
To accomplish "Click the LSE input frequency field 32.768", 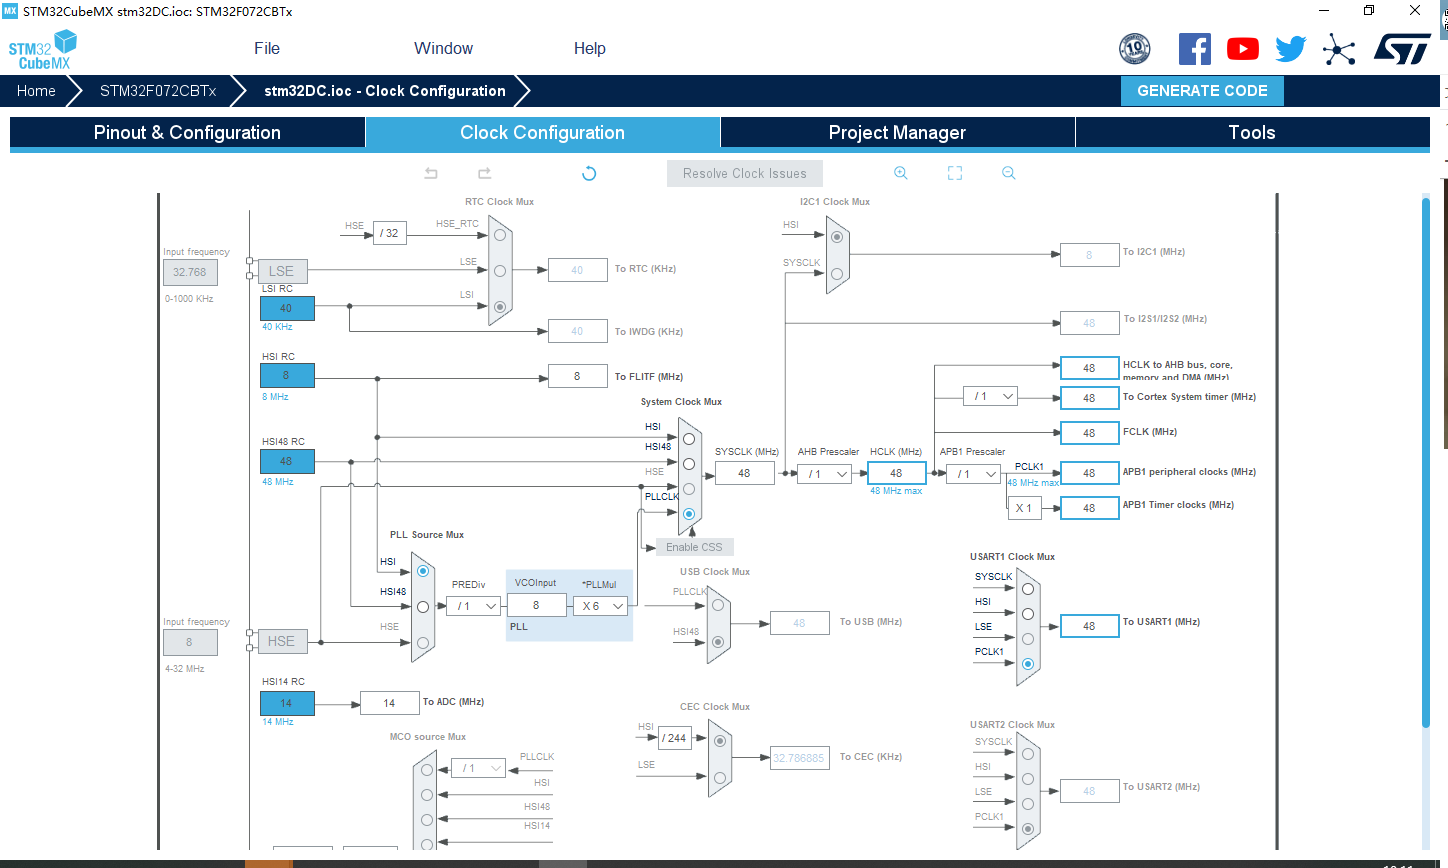I will coord(190,272).
